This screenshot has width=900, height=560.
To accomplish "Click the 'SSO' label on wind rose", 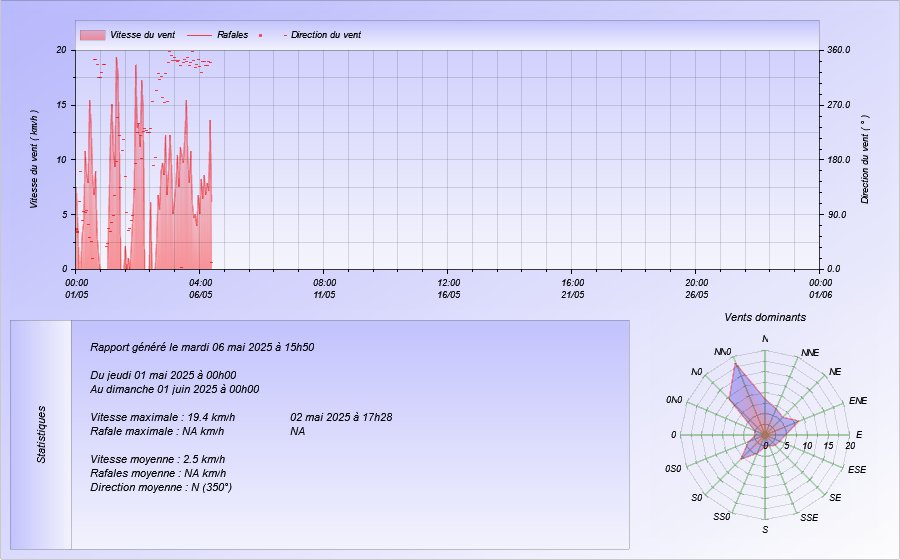I will point(721,517).
